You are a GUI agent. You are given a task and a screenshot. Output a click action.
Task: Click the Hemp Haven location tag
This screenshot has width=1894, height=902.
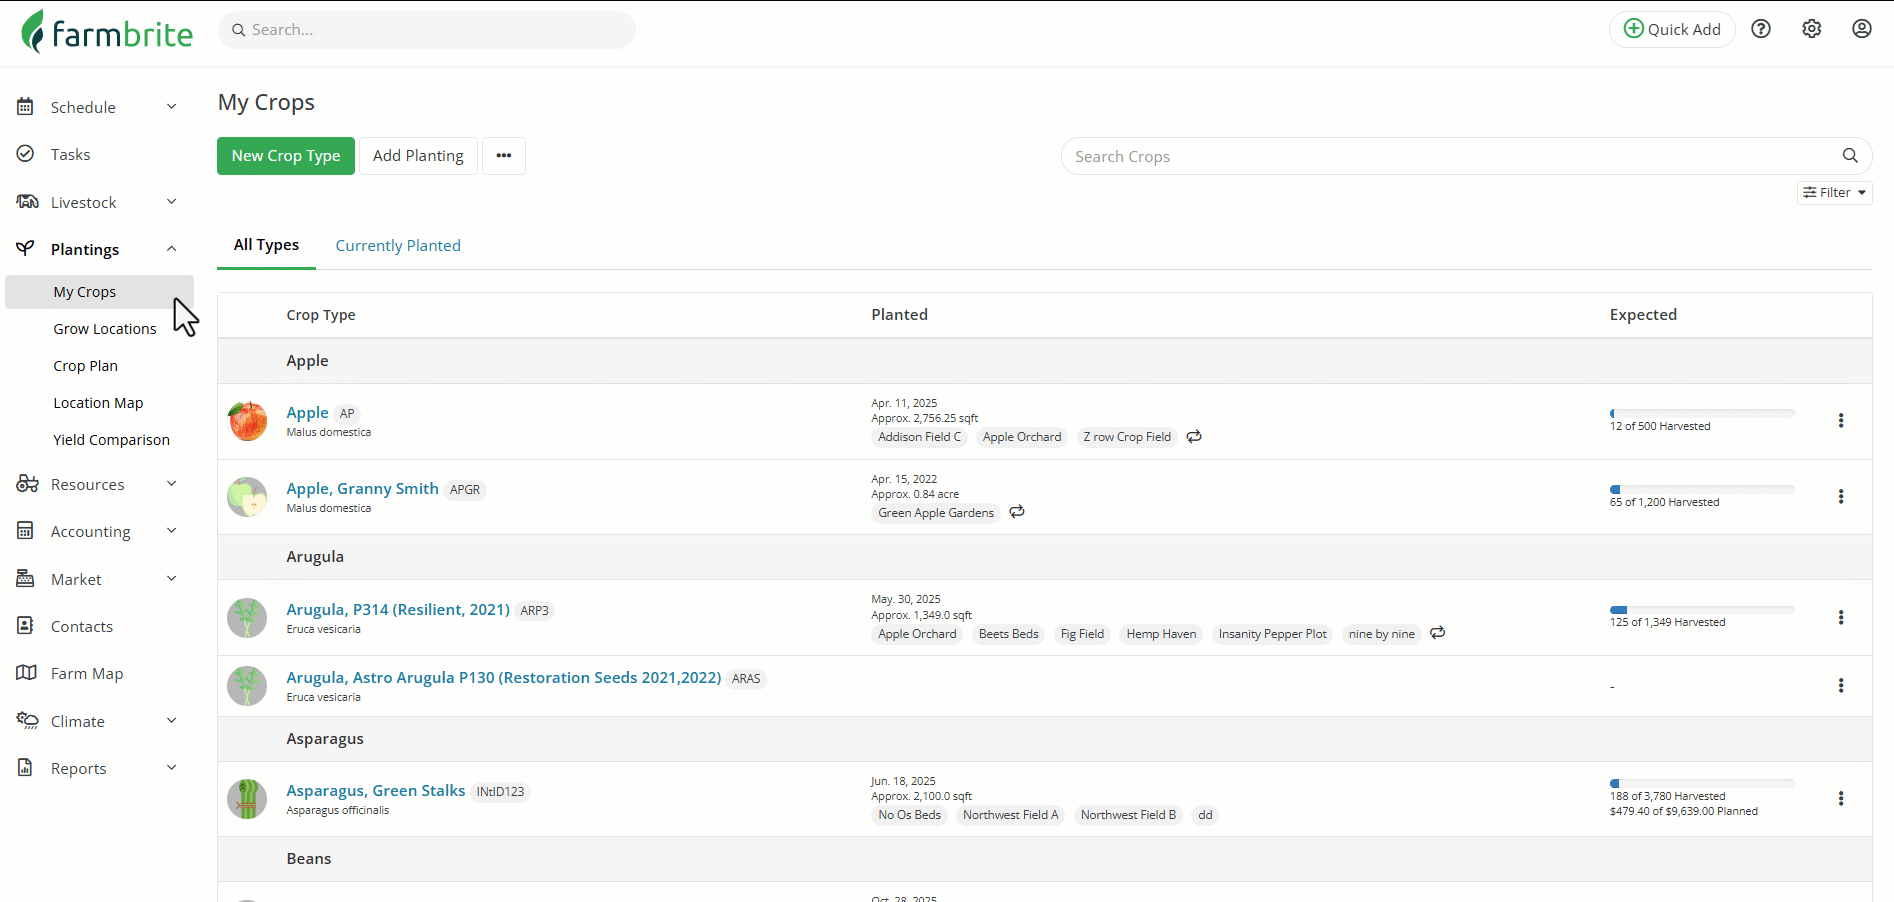(1162, 634)
